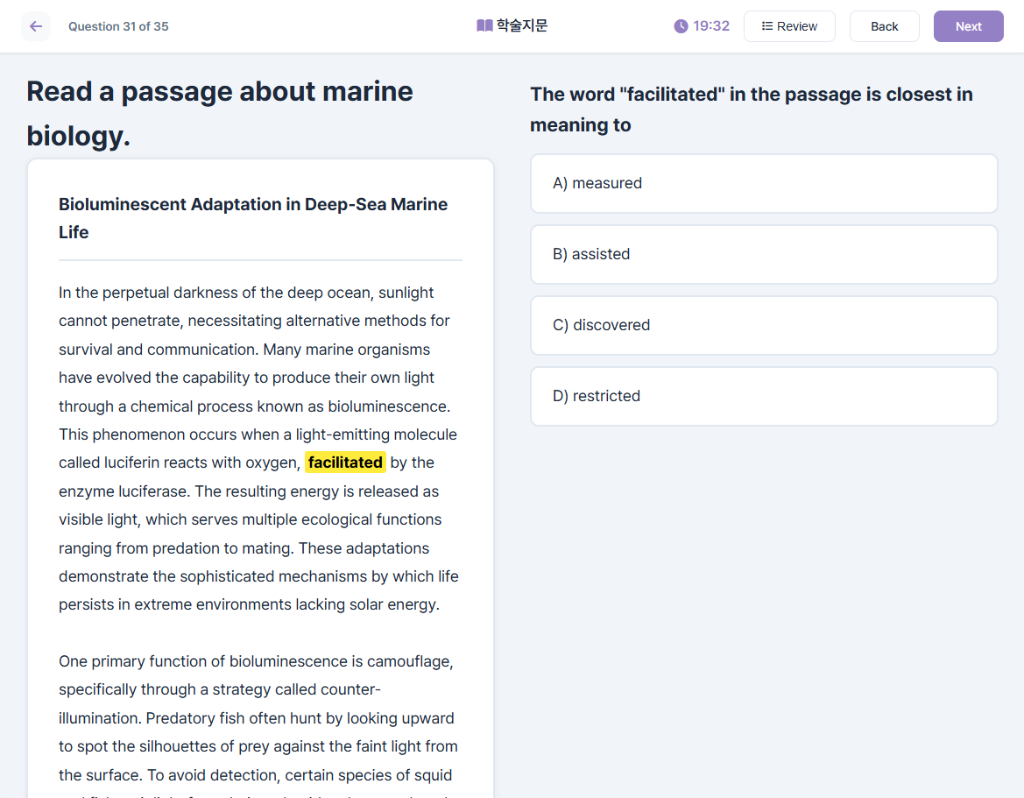Click the list icon in Review button
Image resolution: width=1024 pixels, height=798 pixels.
point(767,27)
